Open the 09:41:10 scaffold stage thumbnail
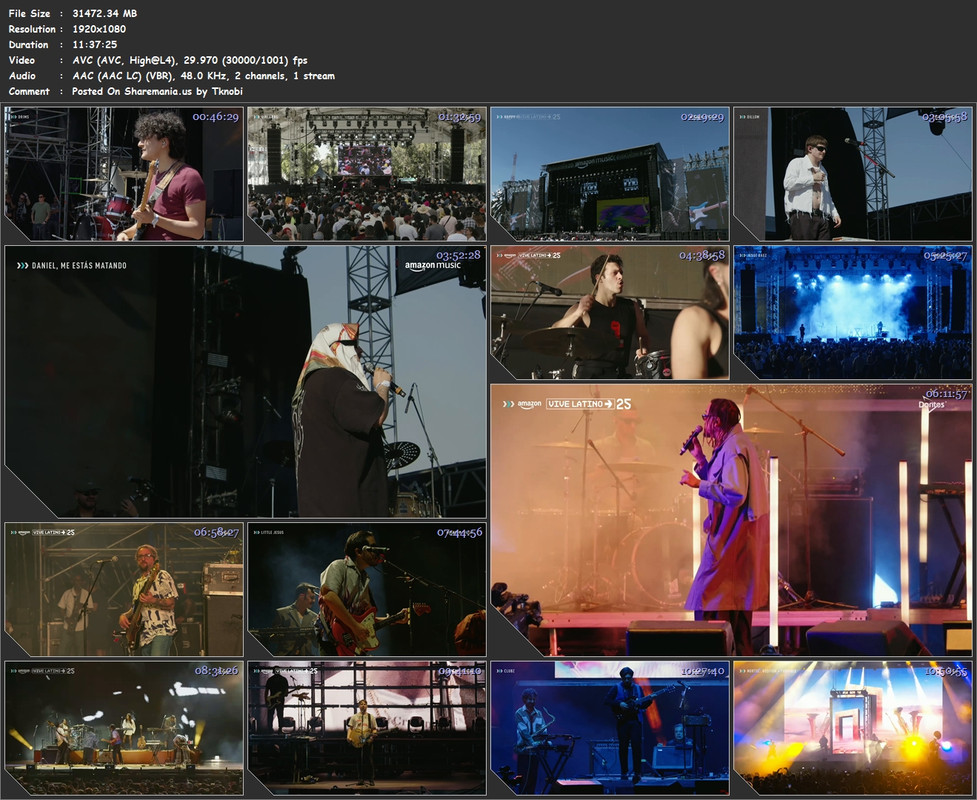 tap(366, 728)
